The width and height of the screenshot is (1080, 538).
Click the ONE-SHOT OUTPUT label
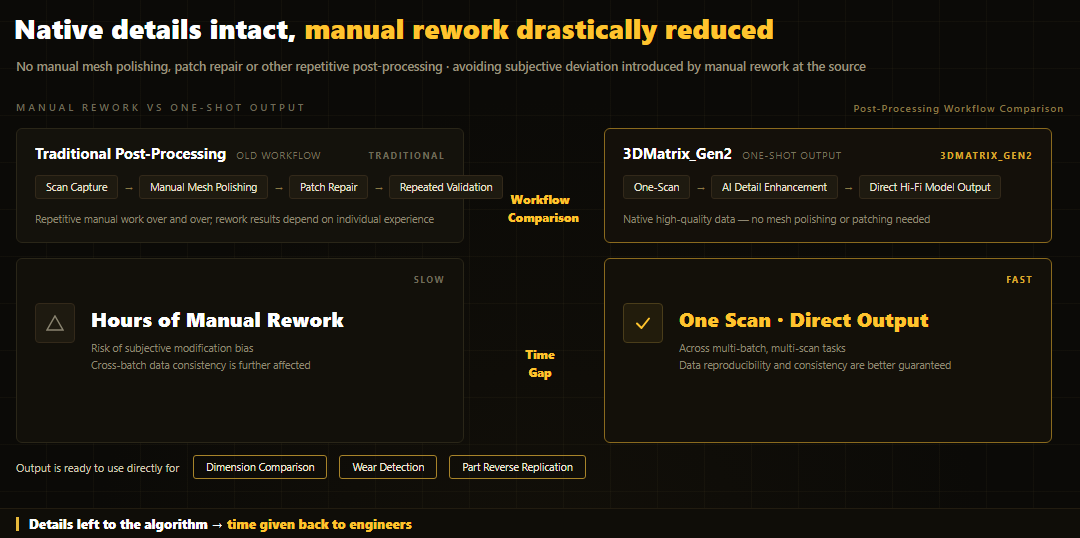[791, 156]
